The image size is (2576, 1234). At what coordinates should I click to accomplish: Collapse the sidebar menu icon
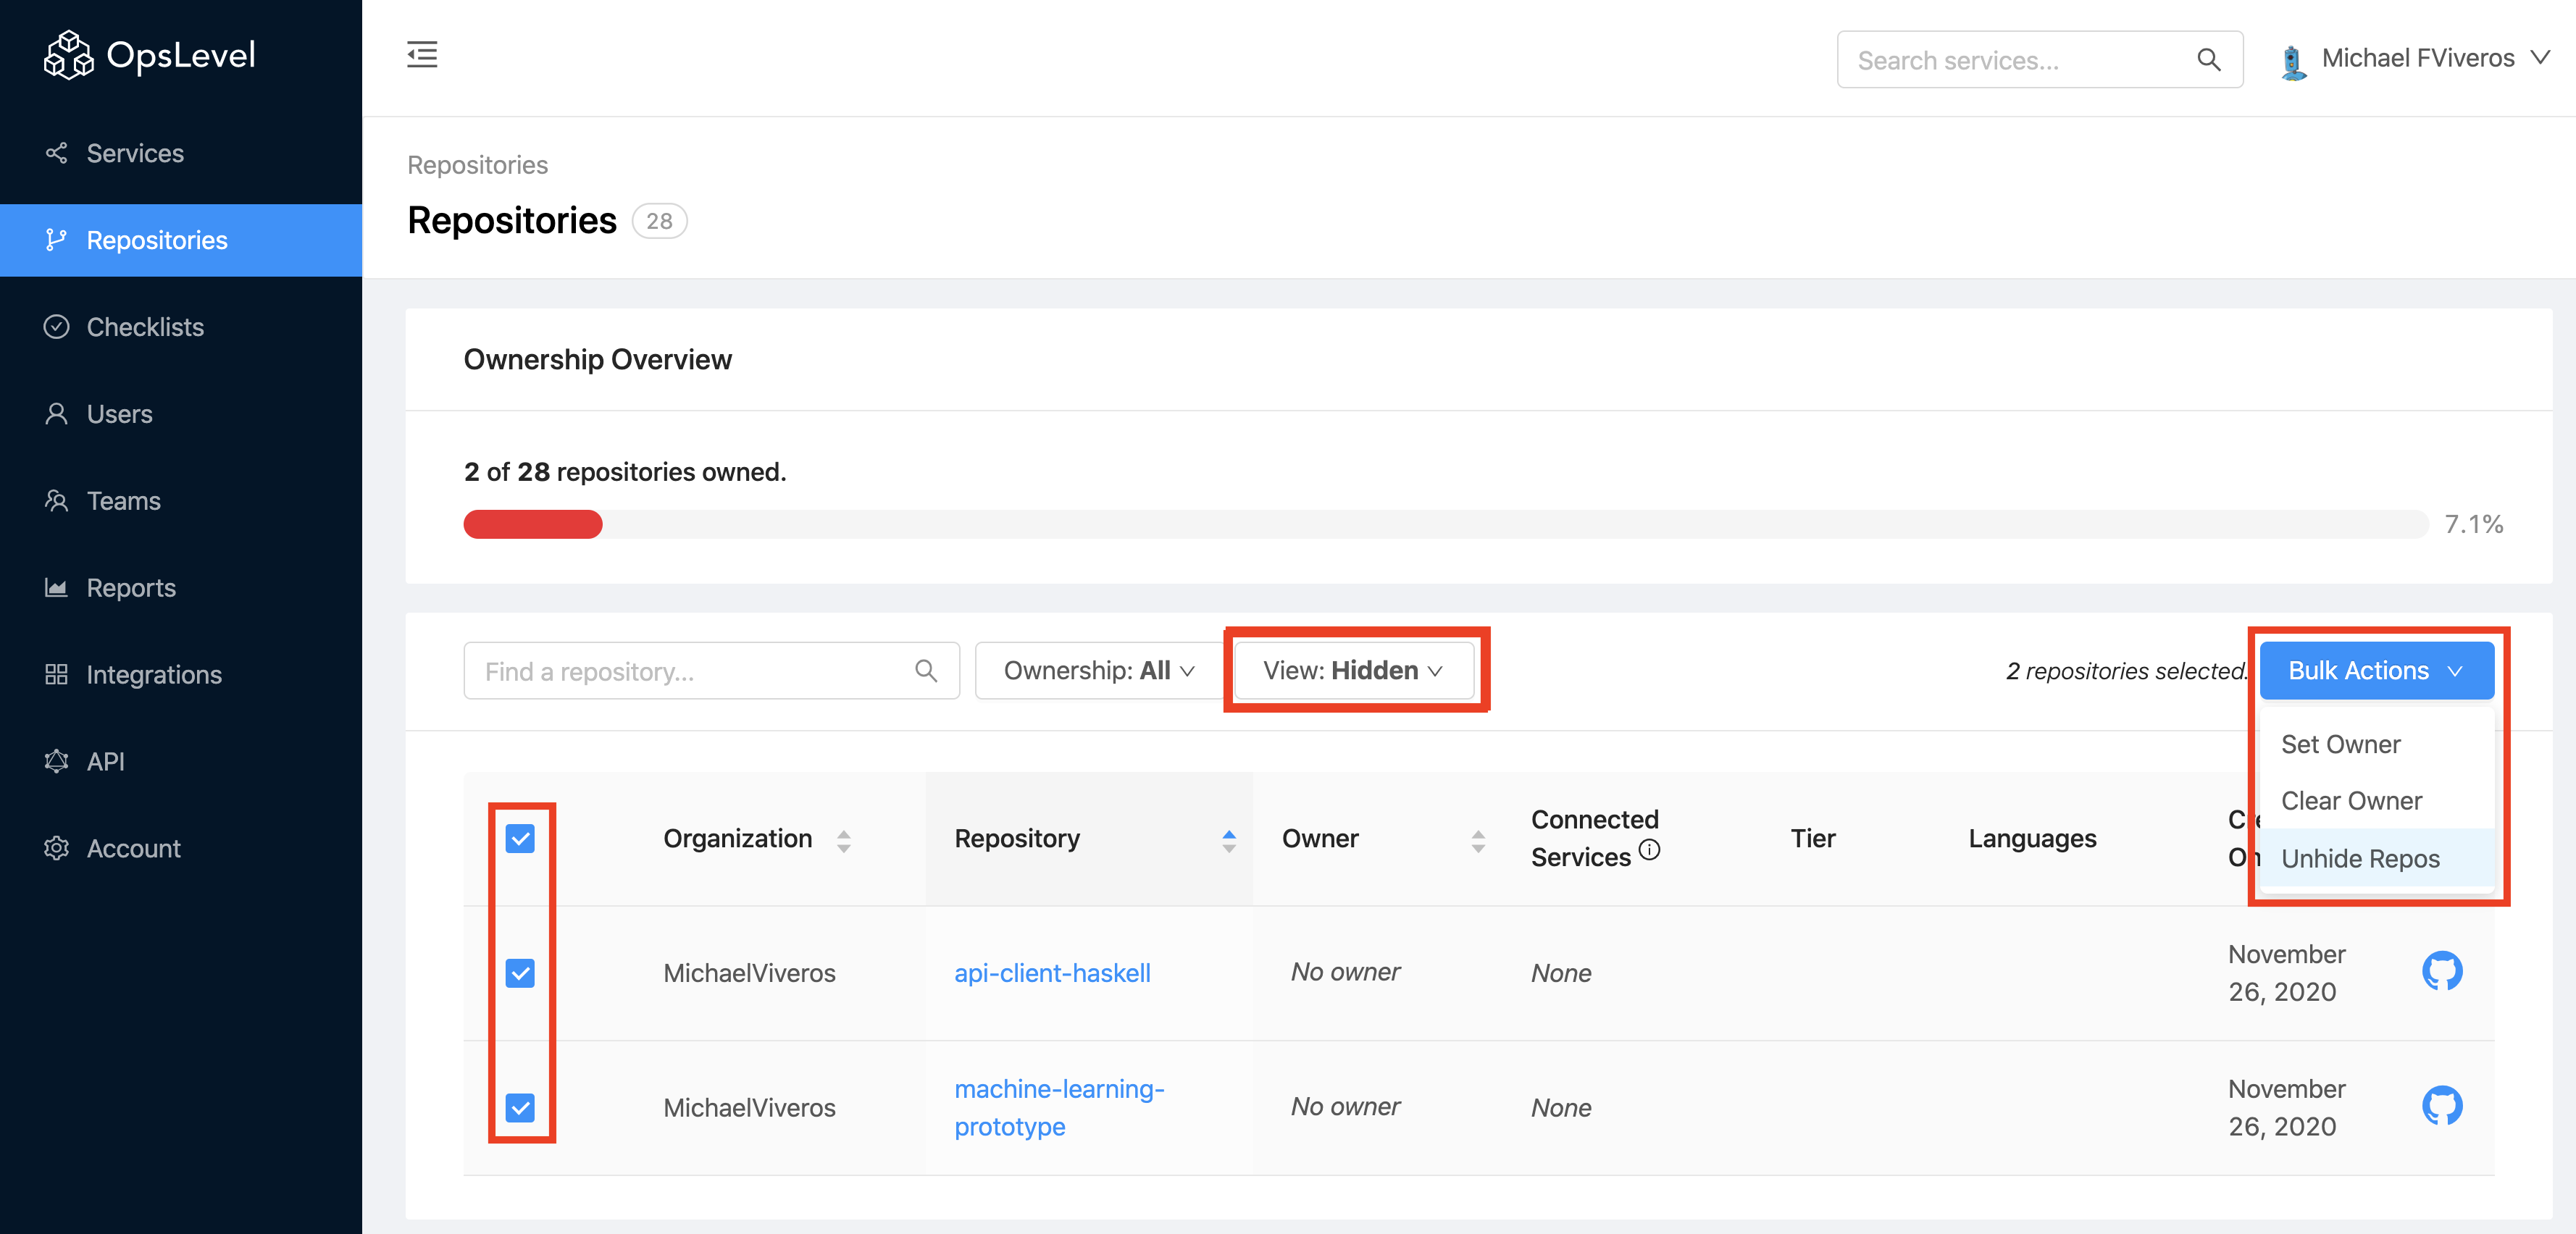point(422,55)
